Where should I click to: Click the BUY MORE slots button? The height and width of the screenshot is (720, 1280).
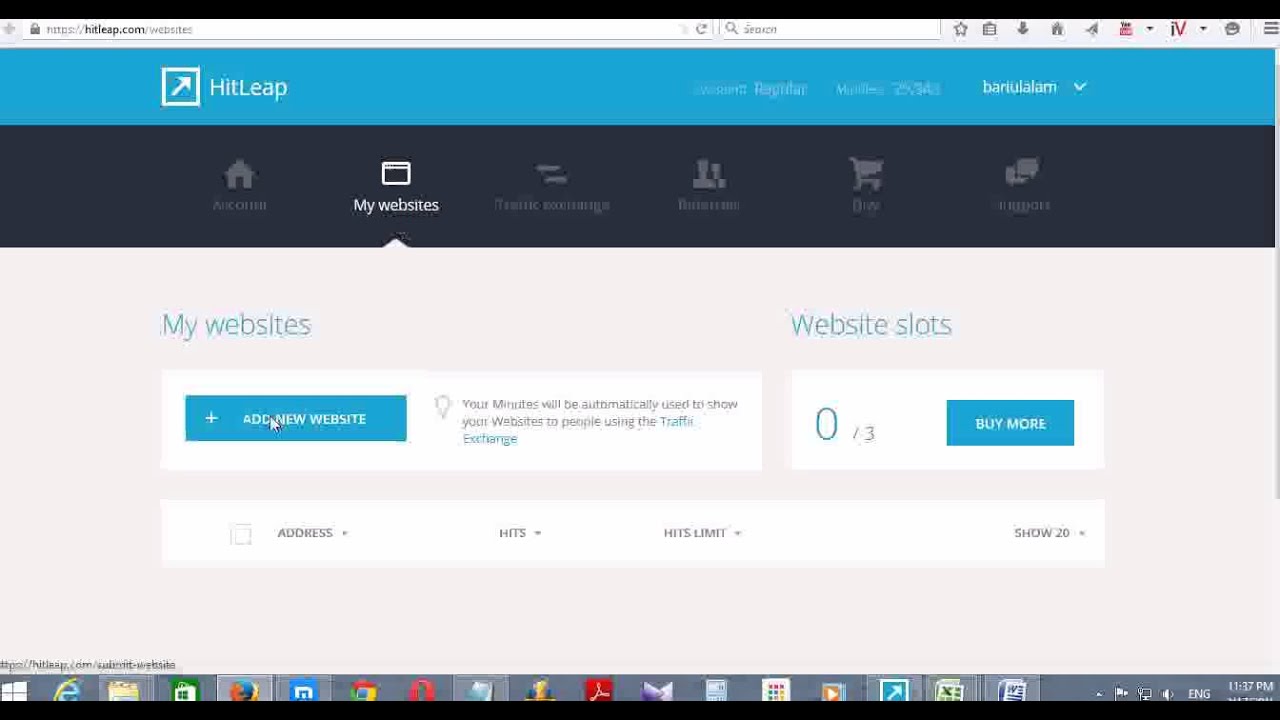point(1010,423)
